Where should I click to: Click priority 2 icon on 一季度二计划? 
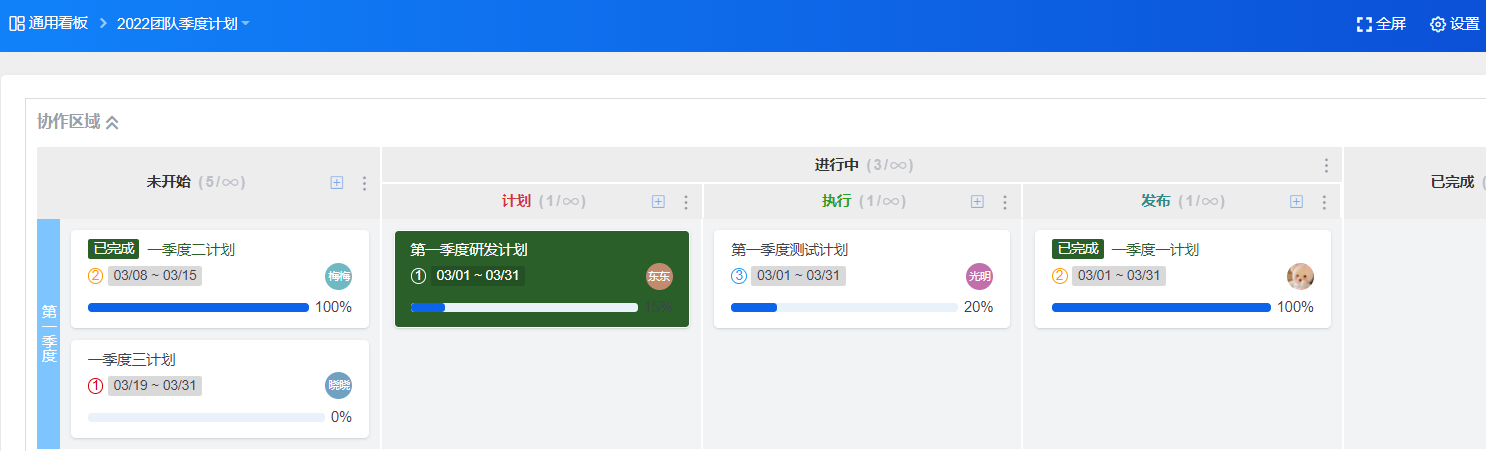pyautogui.click(x=96, y=276)
